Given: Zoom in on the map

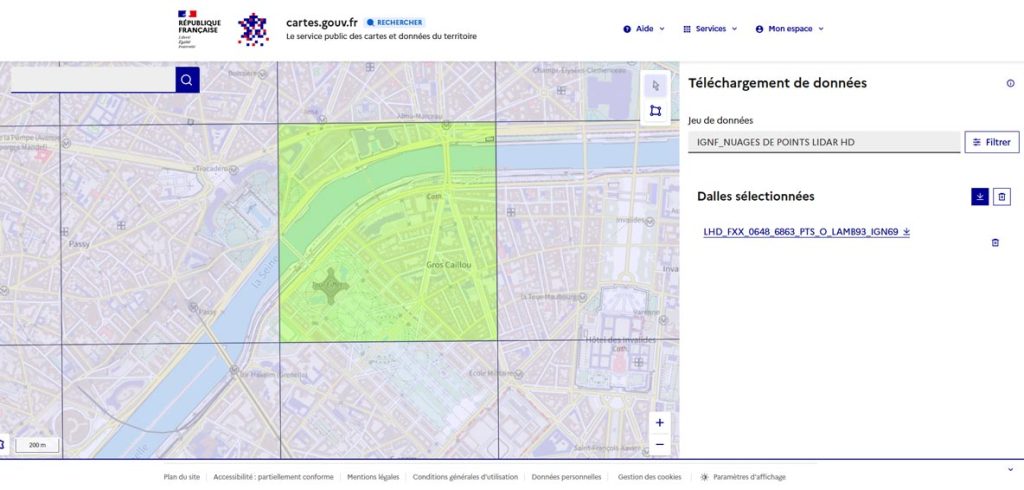Looking at the screenshot, I should tap(660, 423).
